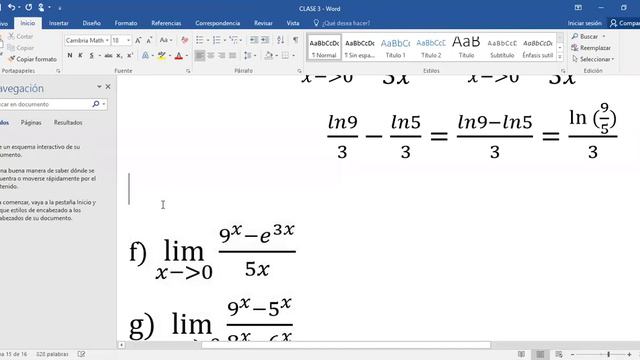
Task: Click Copiar formato painter
Action: click(33, 59)
